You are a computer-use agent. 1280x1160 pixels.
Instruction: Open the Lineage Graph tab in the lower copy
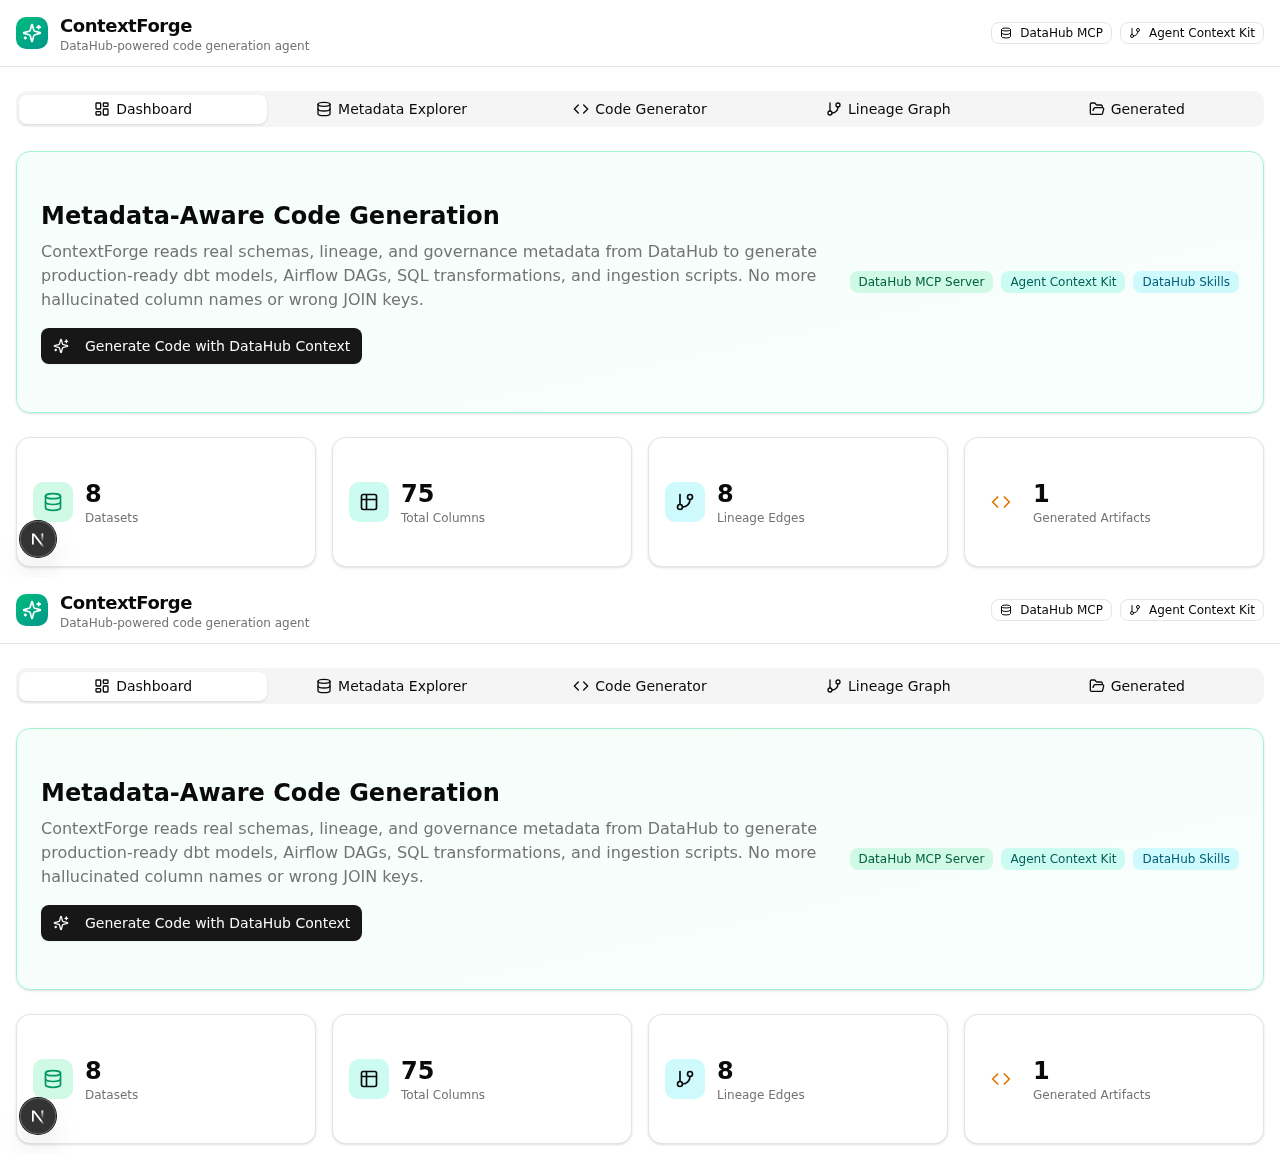[x=888, y=686]
